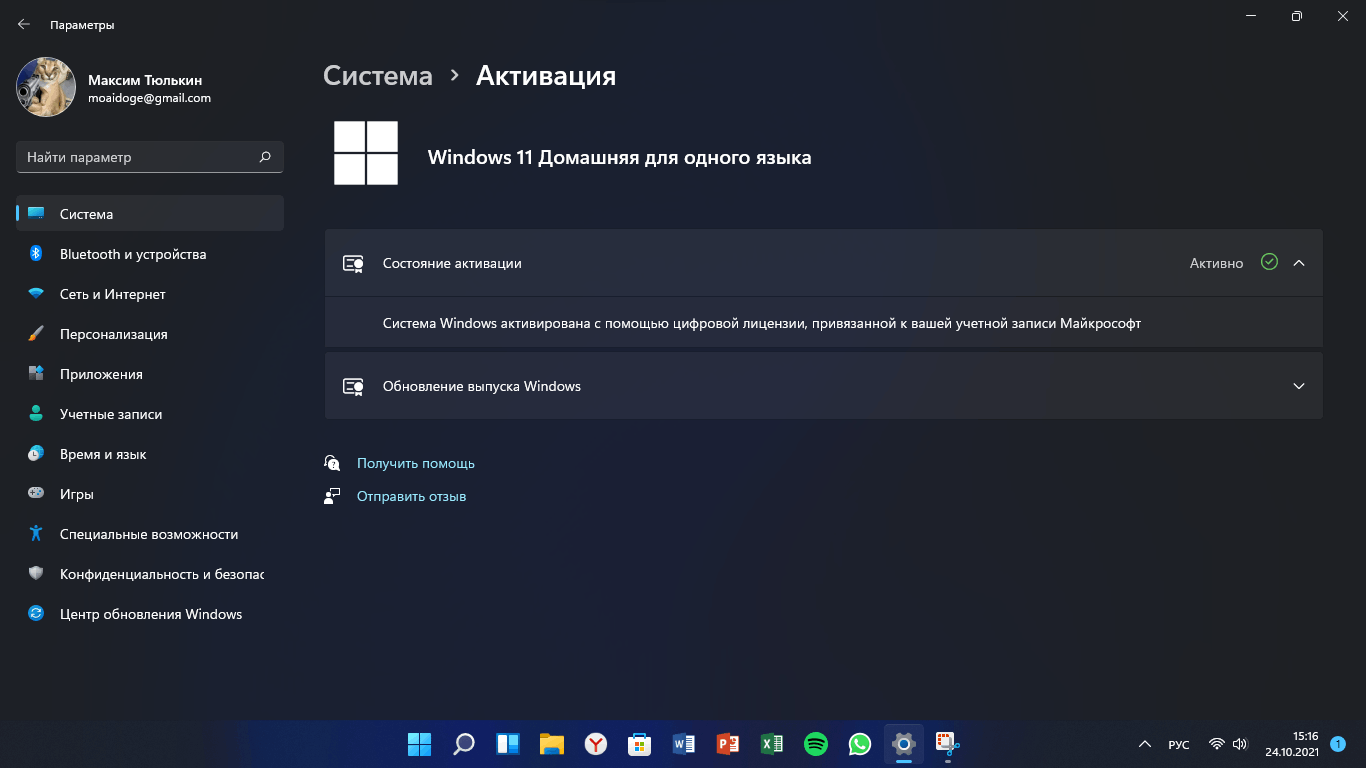
Task: Go to 'Игры' settings
Action: pyautogui.click(x=150, y=494)
